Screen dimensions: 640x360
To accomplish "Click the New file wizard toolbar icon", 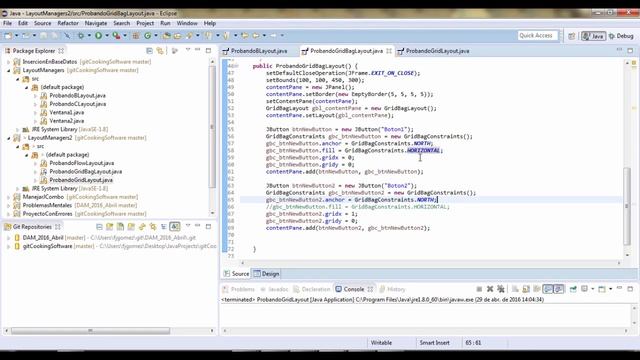I will [x=8, y=36].
